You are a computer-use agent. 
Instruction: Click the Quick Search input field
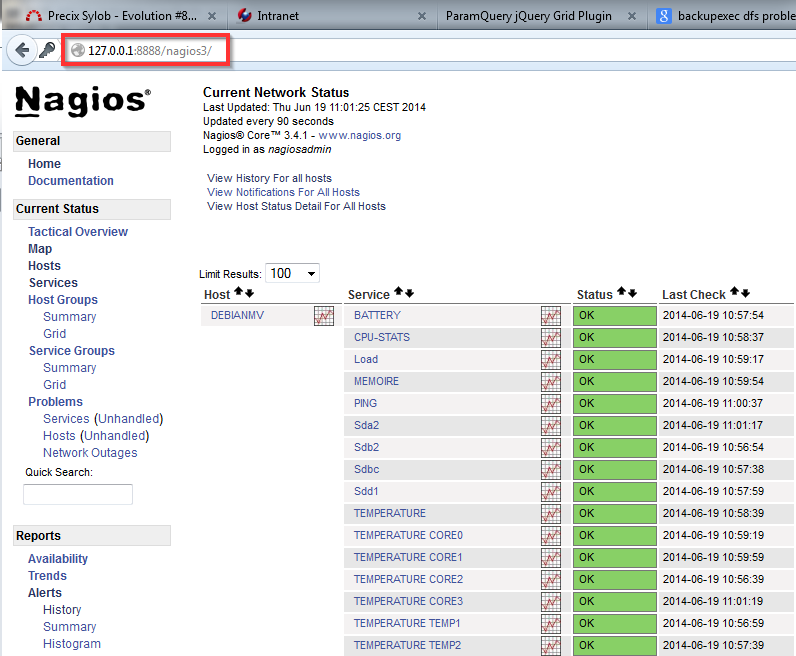coord(78,494)
